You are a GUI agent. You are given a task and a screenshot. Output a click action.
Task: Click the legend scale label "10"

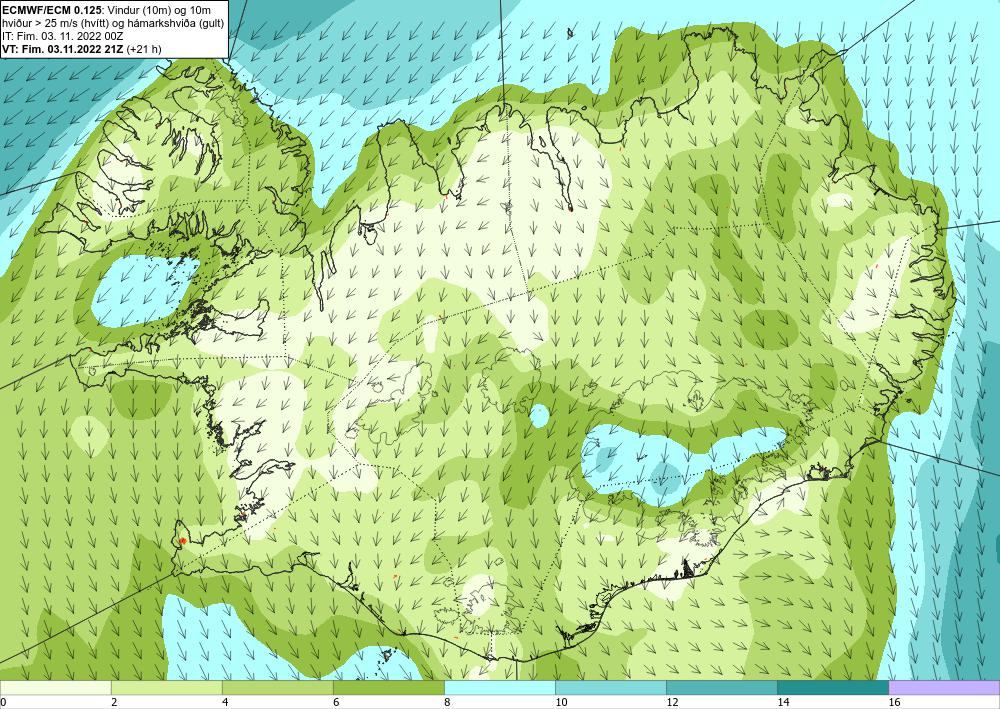click(x=561, y=702)
